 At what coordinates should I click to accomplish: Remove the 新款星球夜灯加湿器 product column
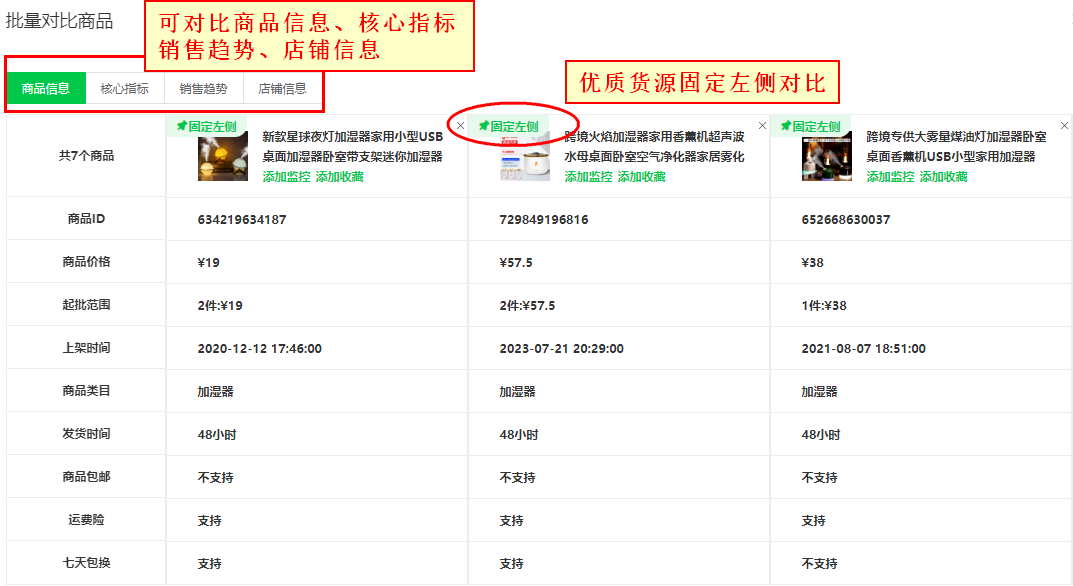pyautogui.click(x=461, y=125)
